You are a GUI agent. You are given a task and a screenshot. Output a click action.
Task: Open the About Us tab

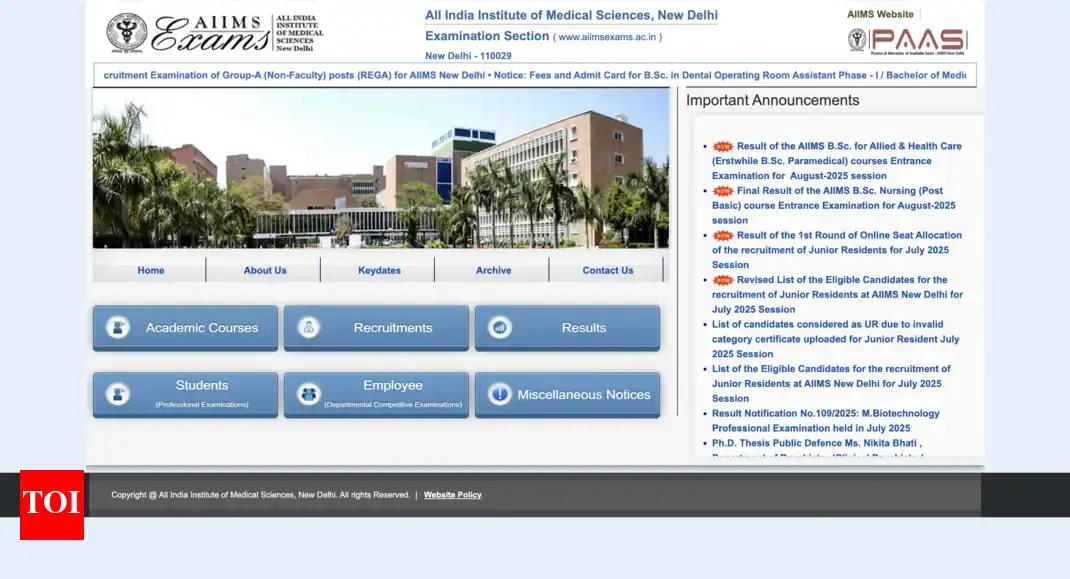tap(265, 270)
